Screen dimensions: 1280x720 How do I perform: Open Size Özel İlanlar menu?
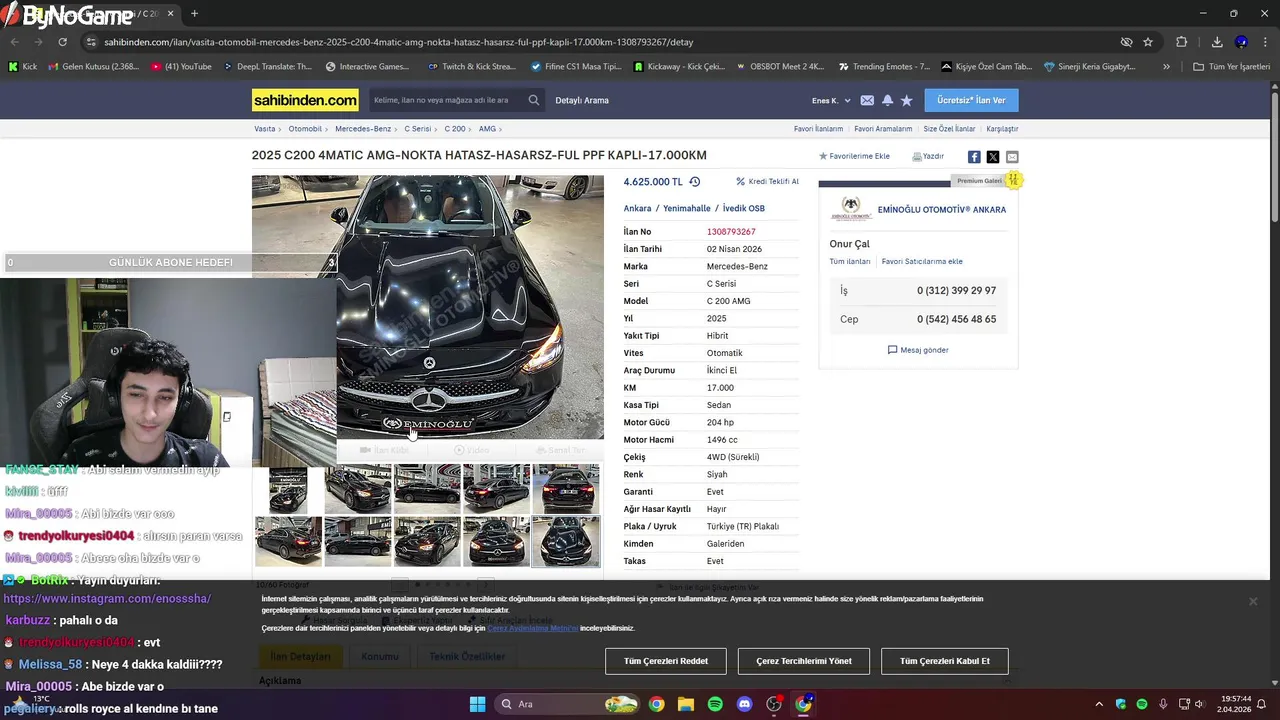[949, 129]
